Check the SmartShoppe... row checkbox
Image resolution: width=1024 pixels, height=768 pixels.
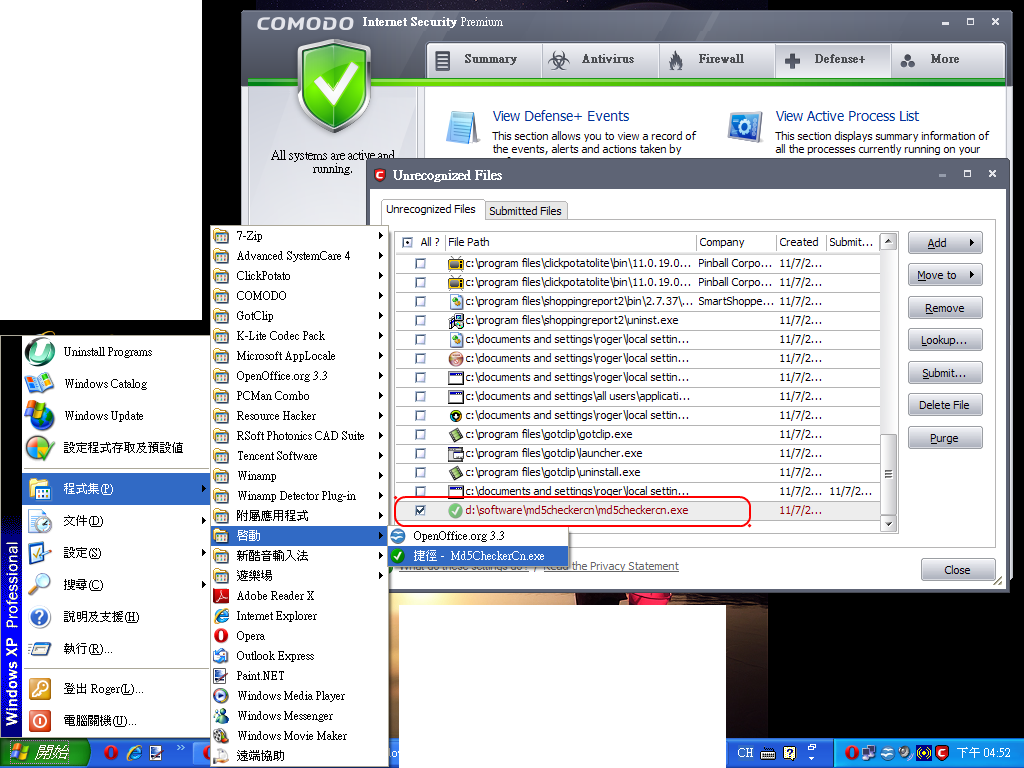(x=421, y=302)
